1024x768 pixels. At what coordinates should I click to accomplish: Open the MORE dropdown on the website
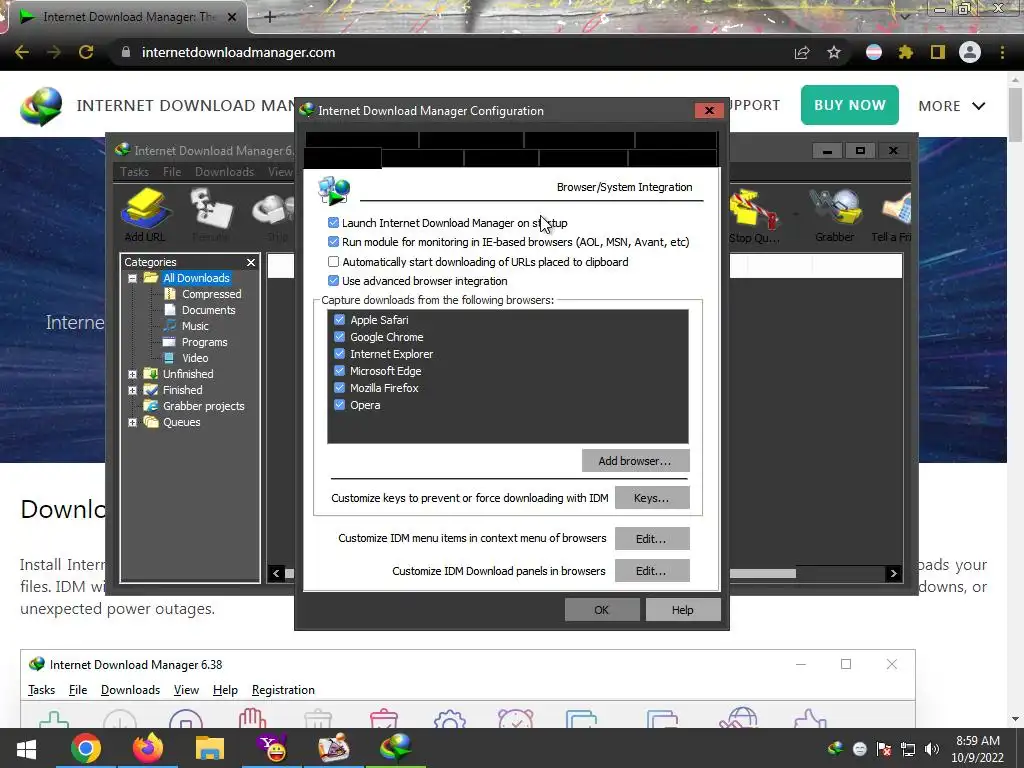click(952, 106)
